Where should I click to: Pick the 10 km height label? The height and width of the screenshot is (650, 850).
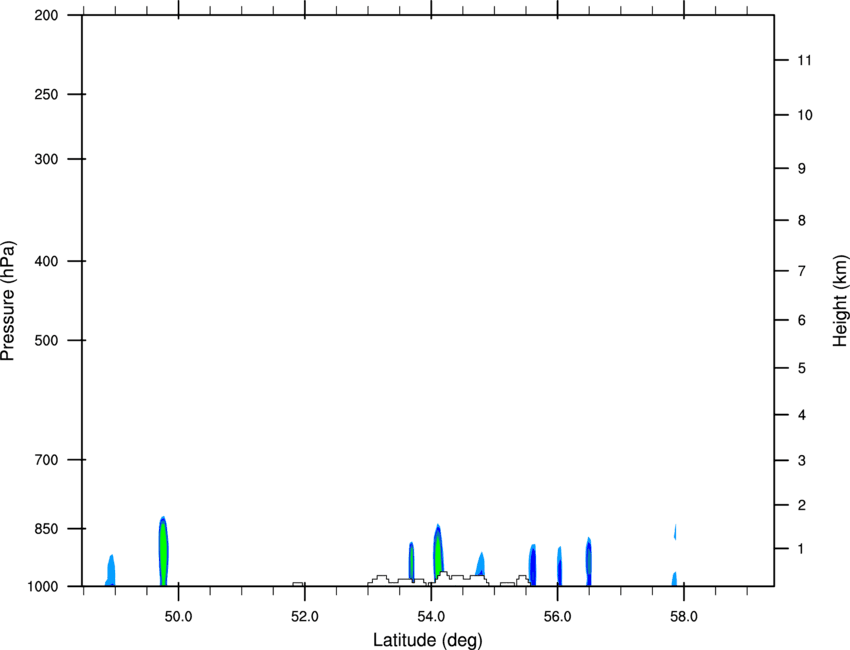(804, 115)
